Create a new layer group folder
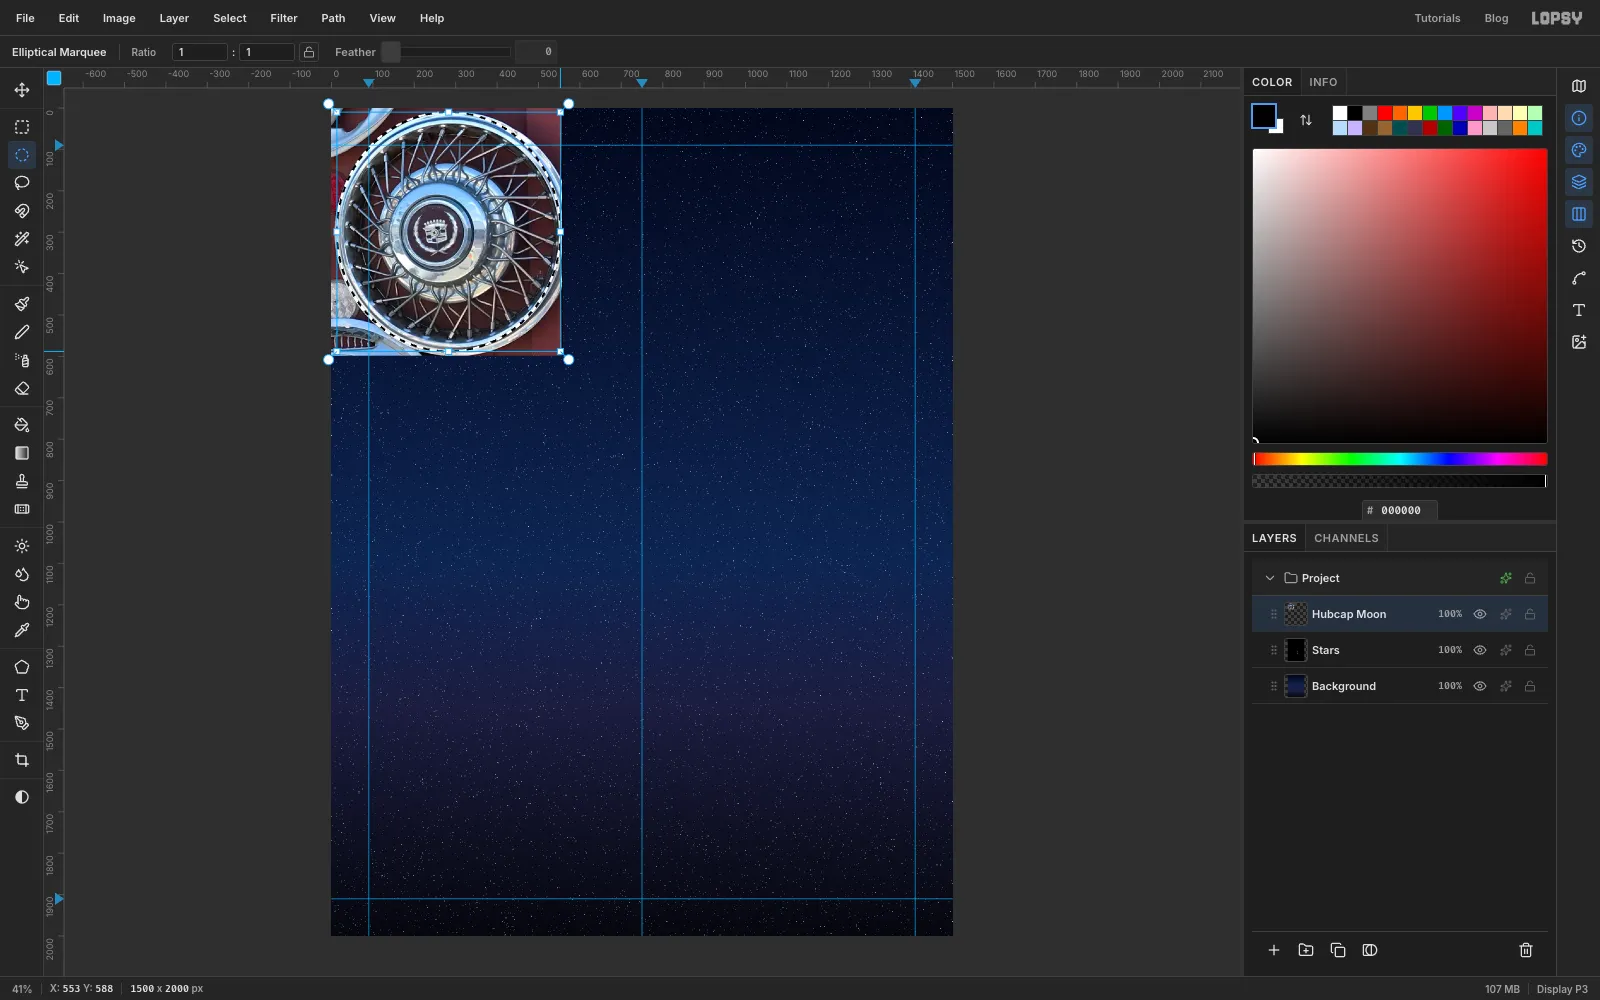This screenshot has width=1600, height=1000. (x=1306, y=950)
